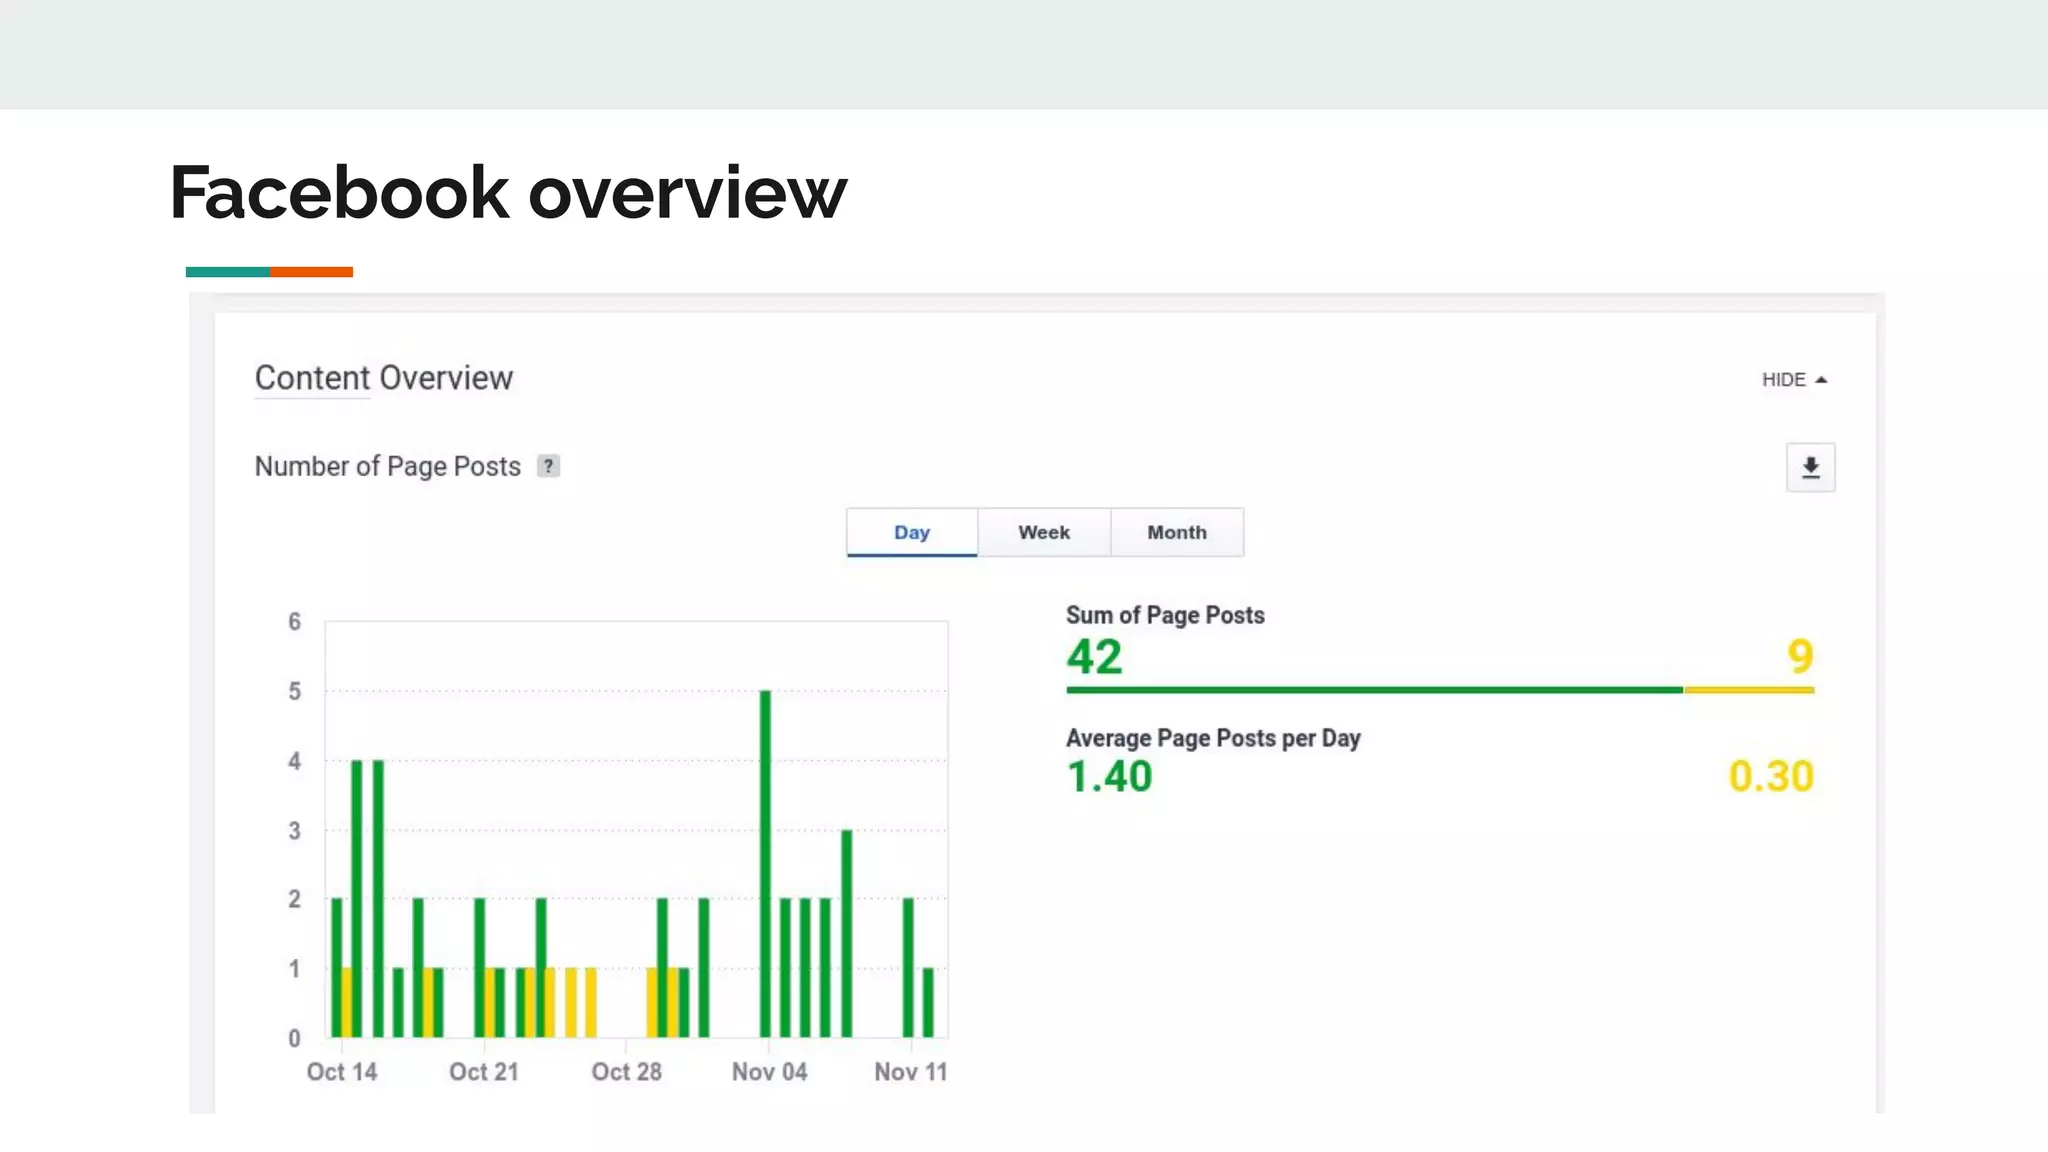Click the Nov 11 axis label
Image resolution: width=2048 pixels, height=1152 pixels.
911,1072
